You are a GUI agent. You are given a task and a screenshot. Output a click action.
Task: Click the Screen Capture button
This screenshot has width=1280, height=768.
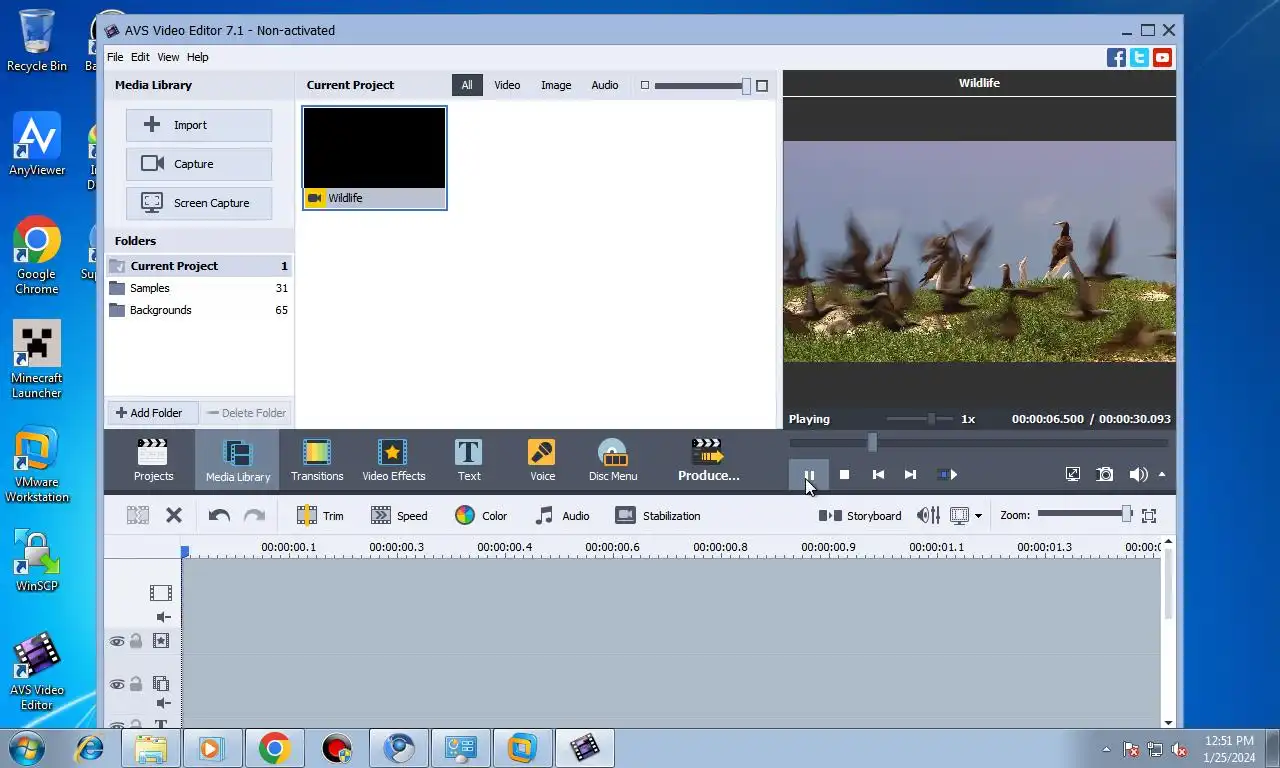click(199, 203)
